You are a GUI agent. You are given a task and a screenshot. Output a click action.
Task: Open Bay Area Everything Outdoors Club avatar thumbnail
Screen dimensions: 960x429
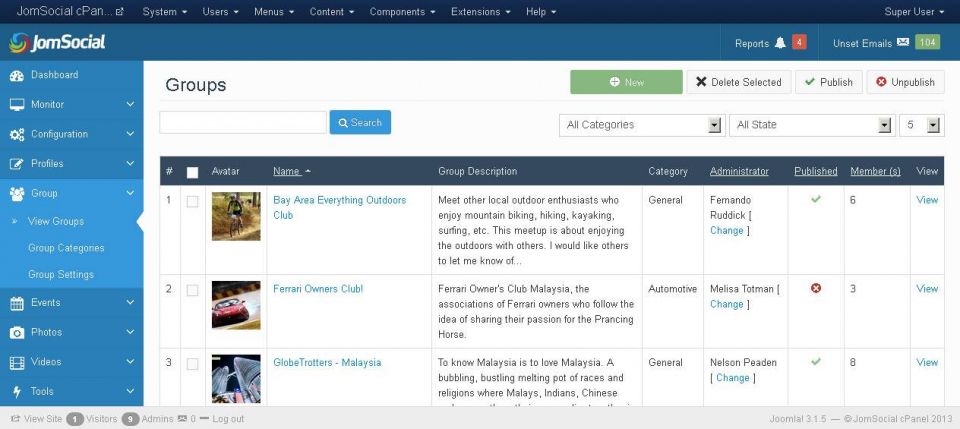click(x=236, y=216)
